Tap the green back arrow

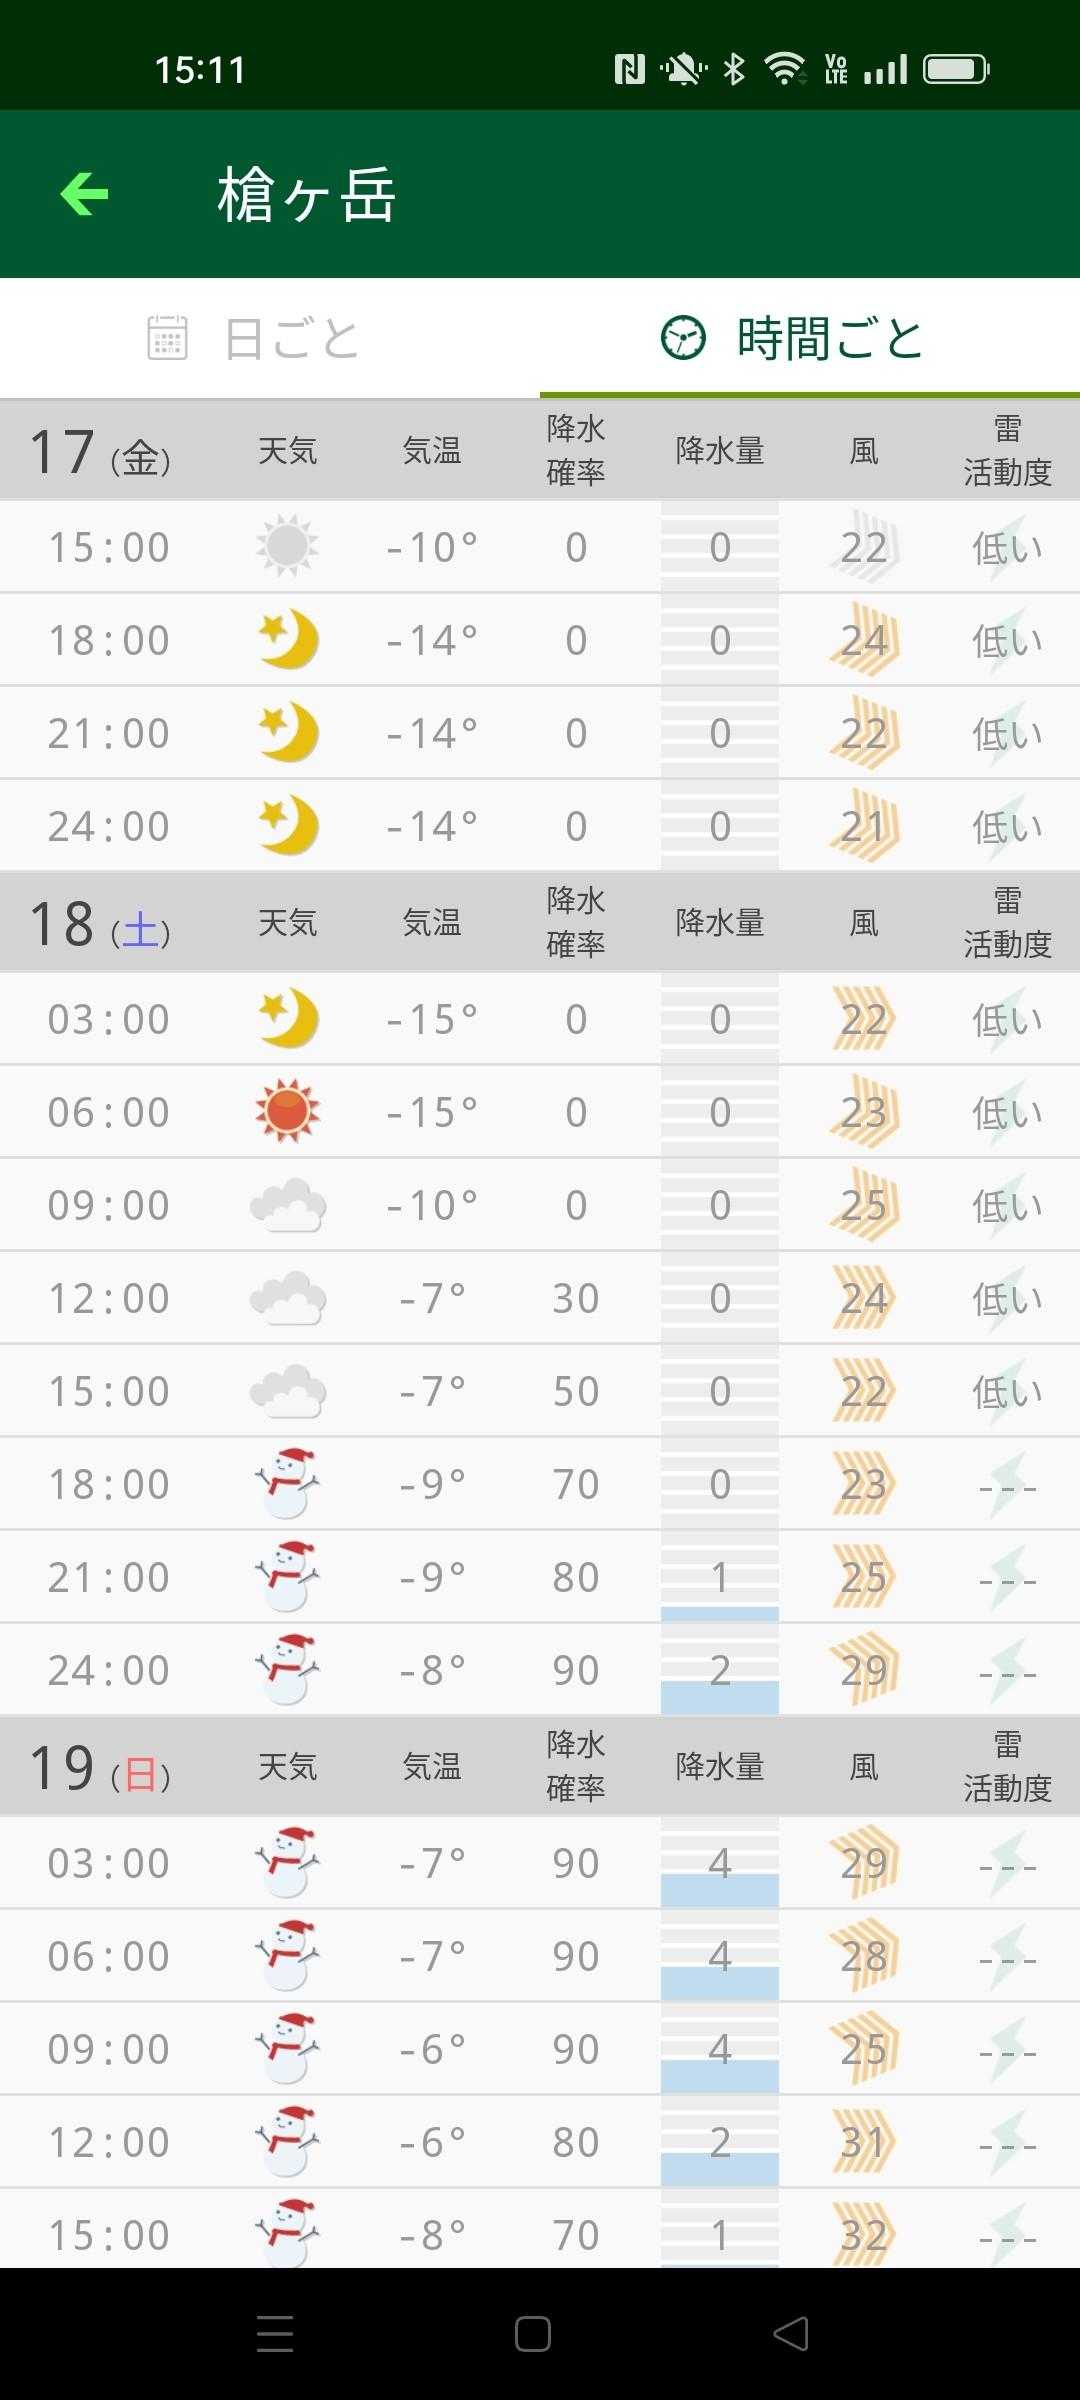(85, 194)
